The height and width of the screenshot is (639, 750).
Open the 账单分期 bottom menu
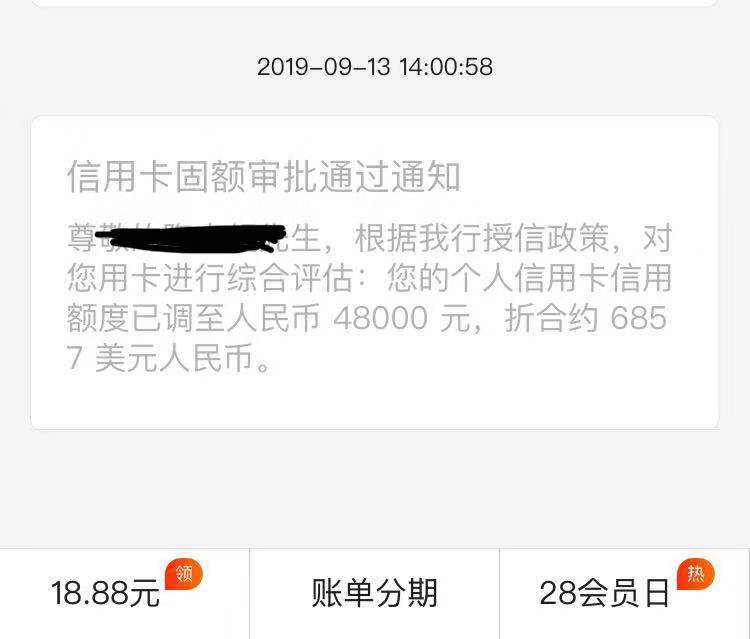[x=375, y=593]
